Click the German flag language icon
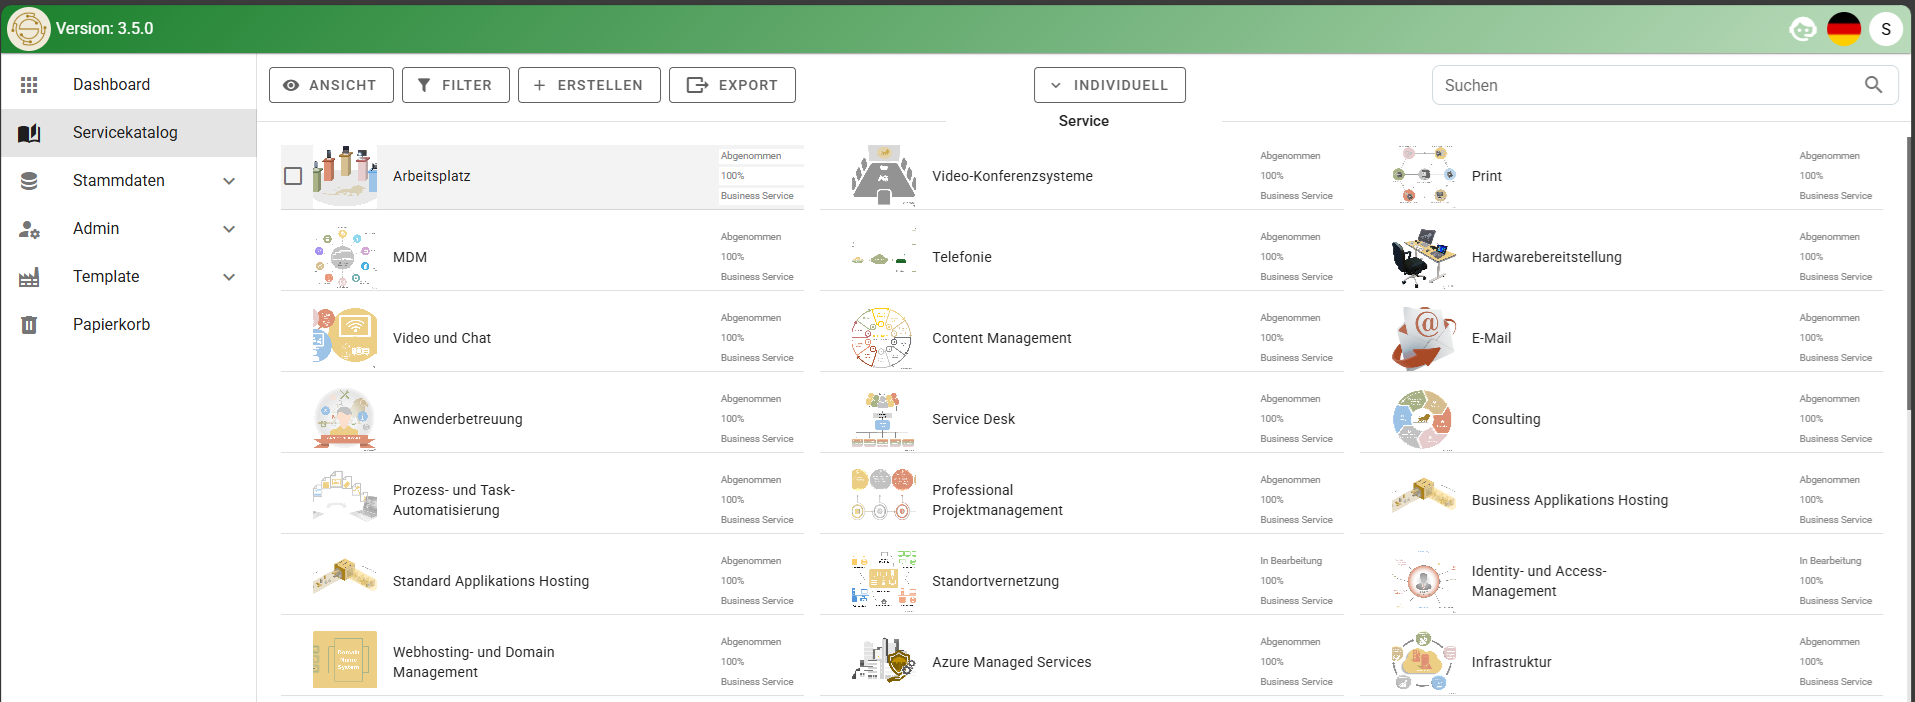1915x702 pixels. pos(1843,29)
